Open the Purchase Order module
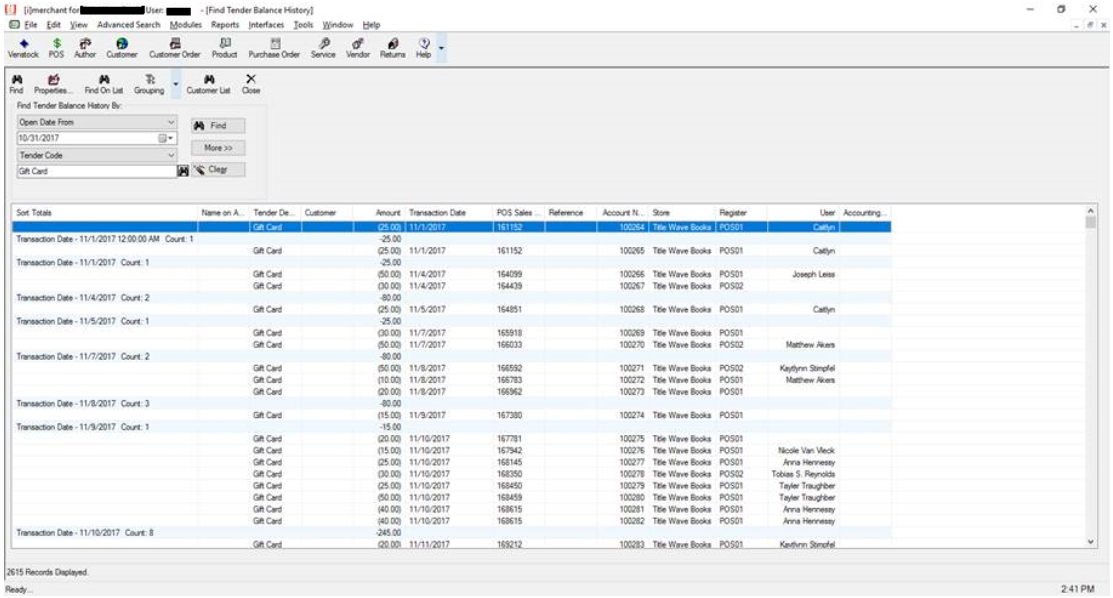This screenshot has height=598, width=1113. point(274,48)
